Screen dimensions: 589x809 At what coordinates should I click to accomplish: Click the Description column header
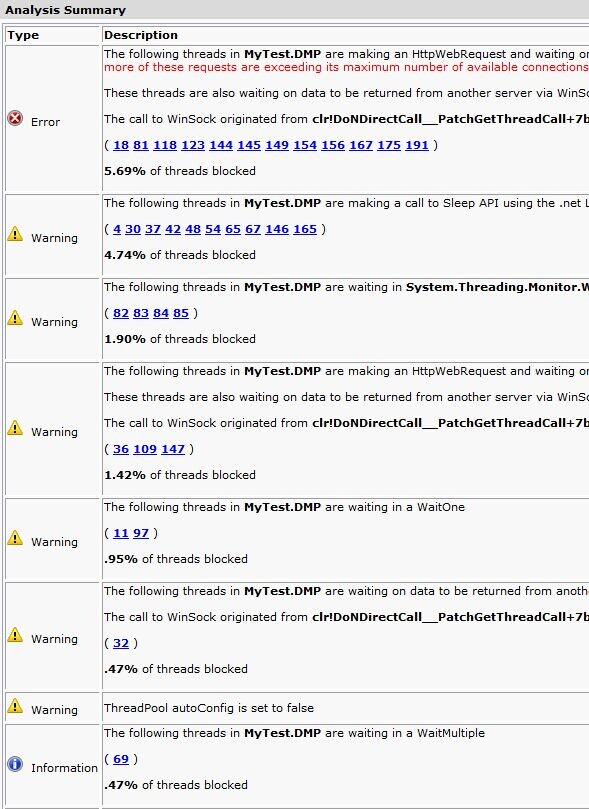tap(141, 35)
